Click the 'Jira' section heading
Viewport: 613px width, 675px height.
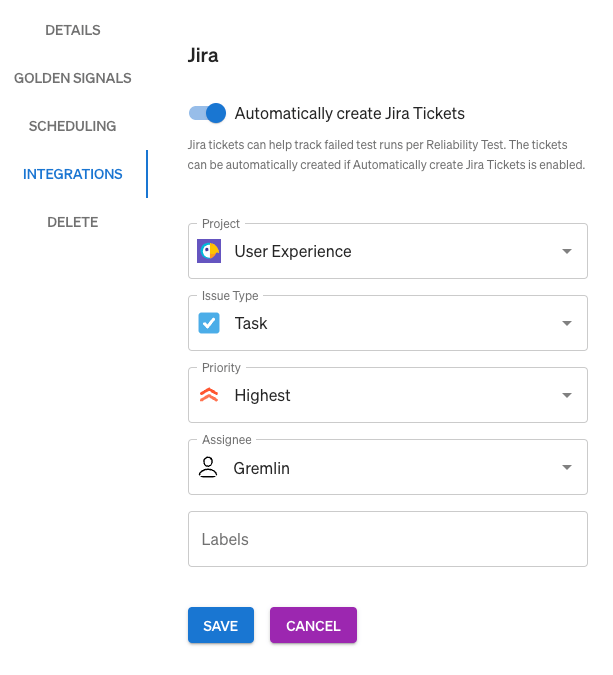pyautogui.click(x=203, y=55)
